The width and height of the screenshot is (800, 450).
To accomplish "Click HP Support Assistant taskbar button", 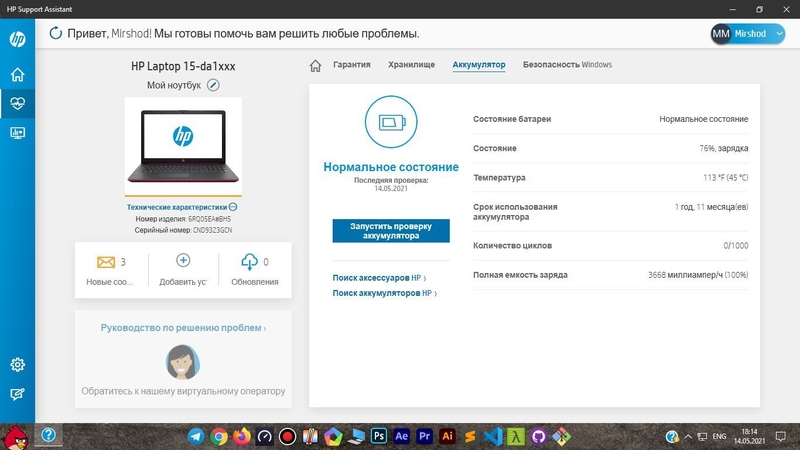I will tap(48, 435).
